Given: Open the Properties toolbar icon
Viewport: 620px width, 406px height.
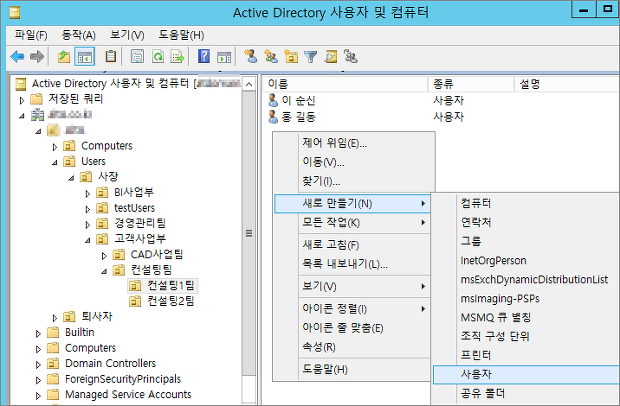Looking at the screenshot, I should pos(137,57).
